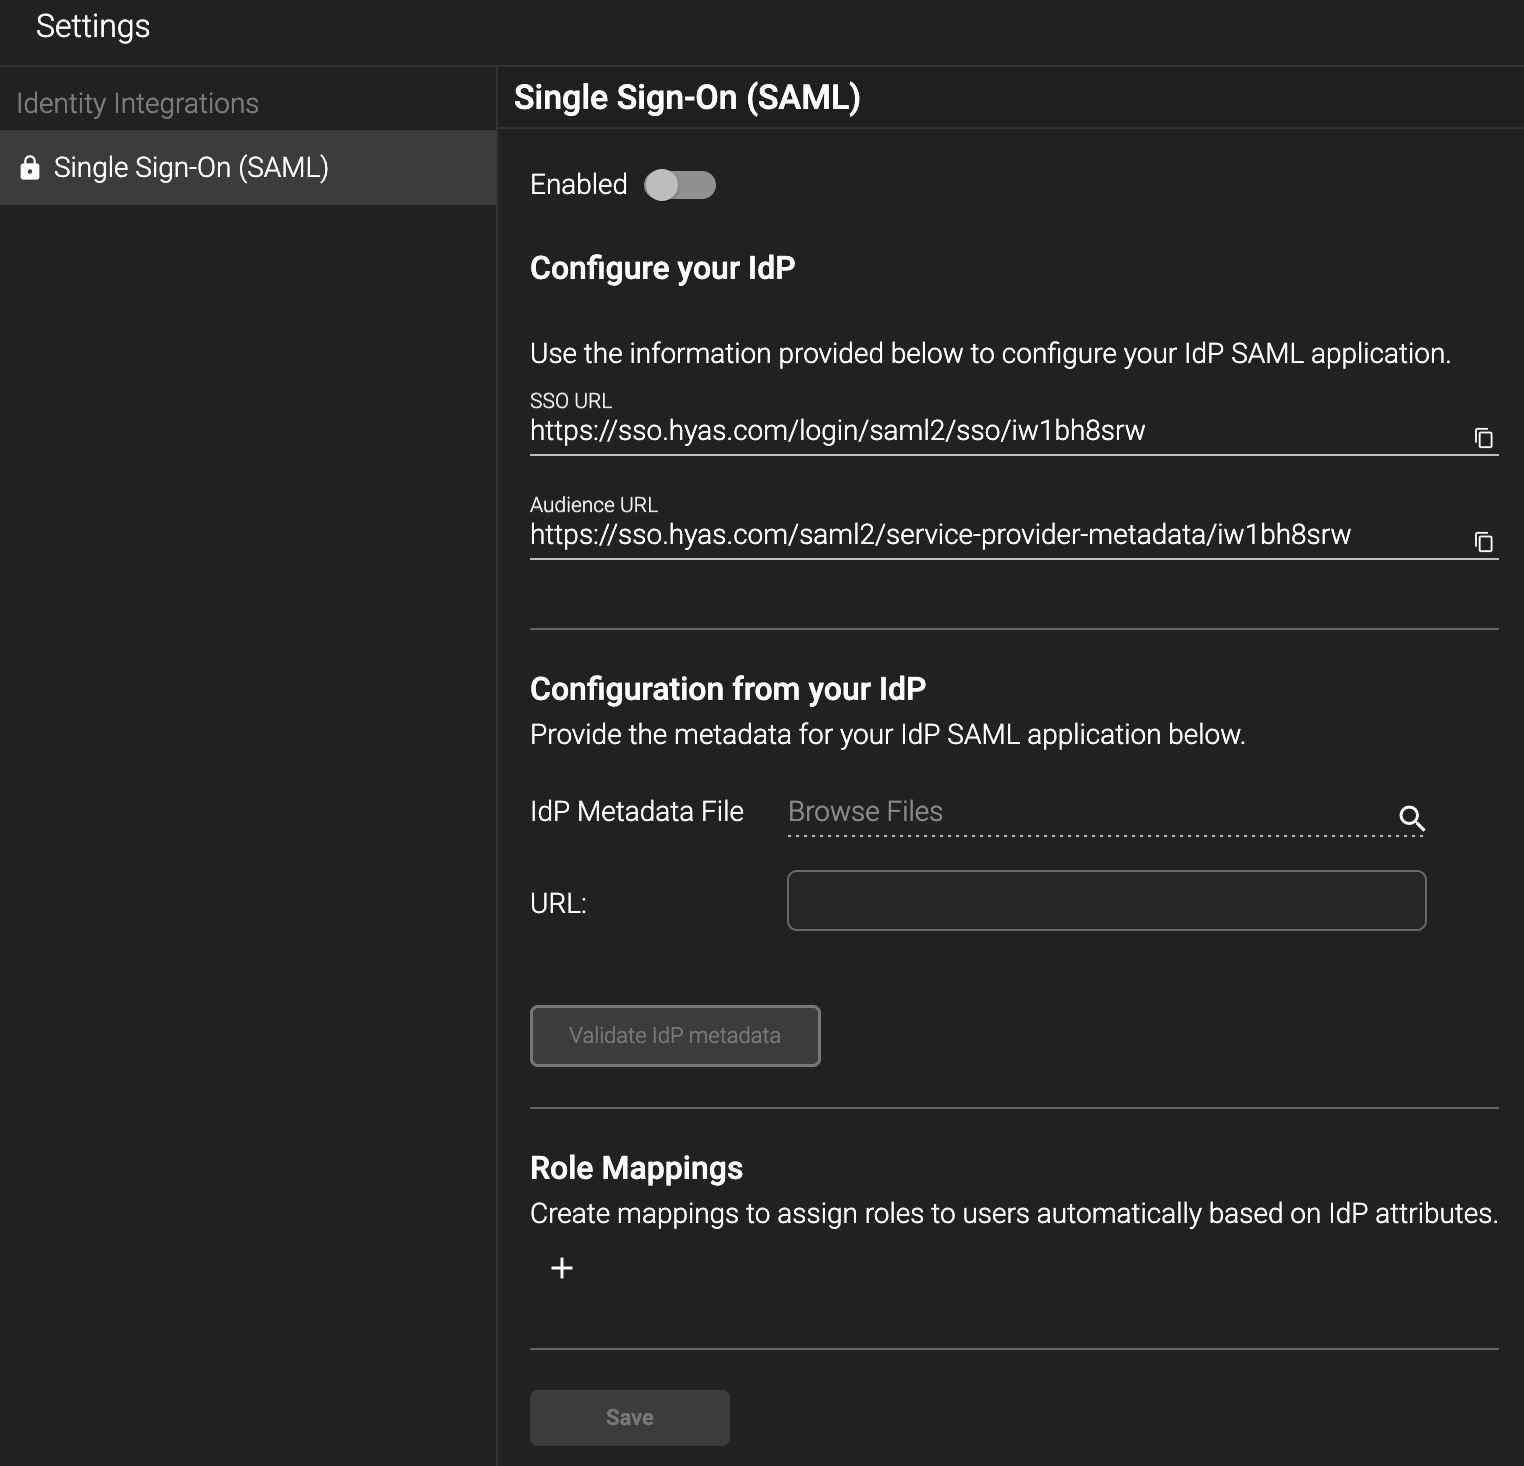
Task: Click the Identity Integrations section header
Action: tap(137, 103)
